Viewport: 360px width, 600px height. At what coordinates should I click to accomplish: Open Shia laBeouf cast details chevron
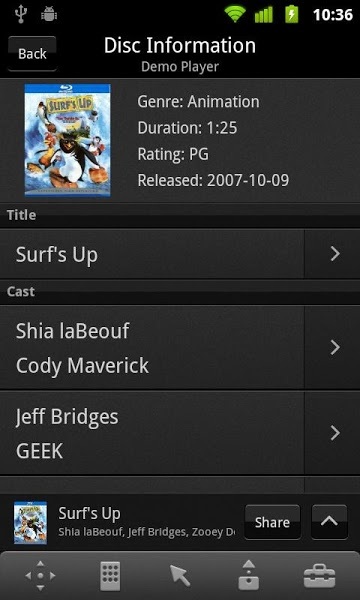click(x=335, y=347)
